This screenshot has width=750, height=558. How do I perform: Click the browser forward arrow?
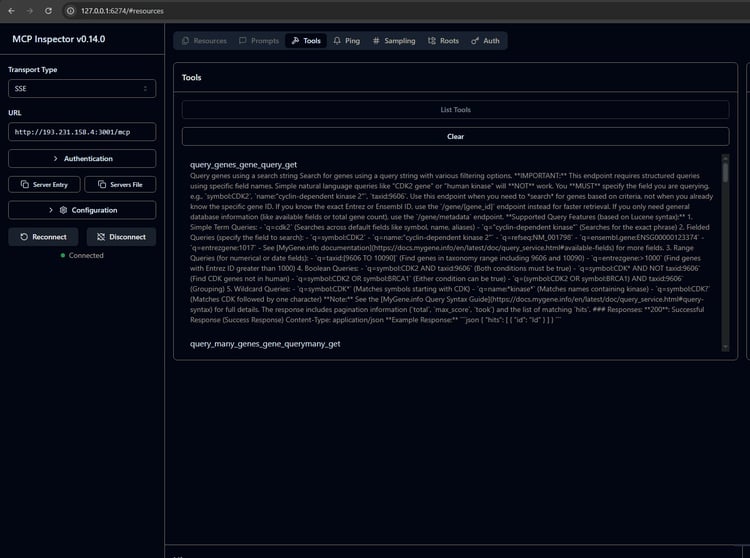pyautogui.click(x=30, y=11)
